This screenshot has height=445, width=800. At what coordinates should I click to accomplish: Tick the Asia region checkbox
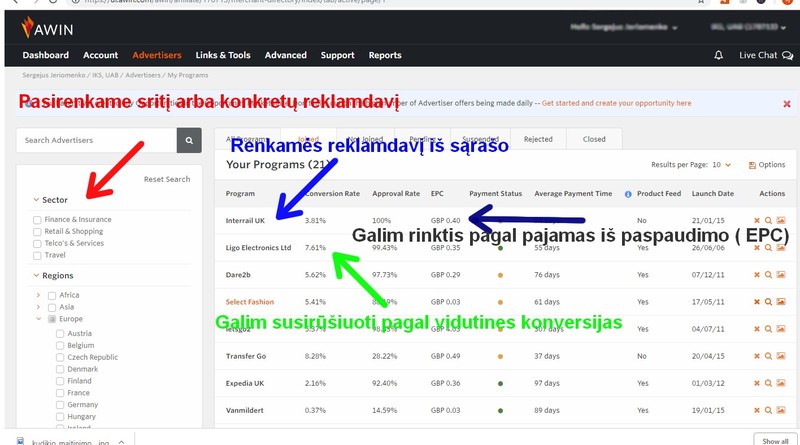pos(52,307)
